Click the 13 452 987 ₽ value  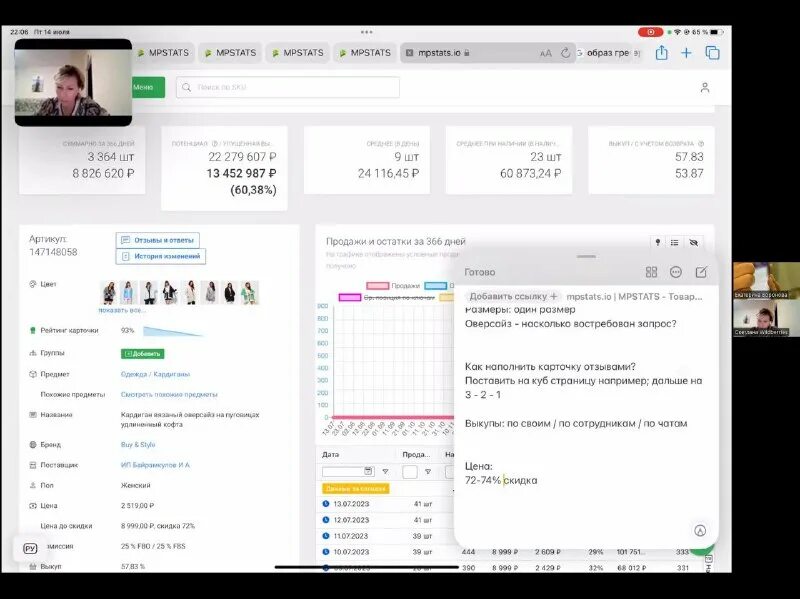tap(241, 173)
